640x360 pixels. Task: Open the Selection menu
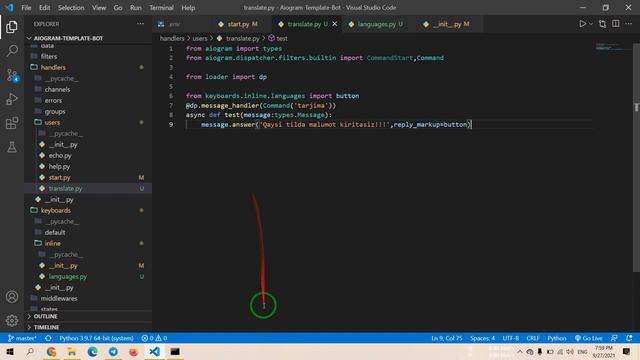point(71,8)
